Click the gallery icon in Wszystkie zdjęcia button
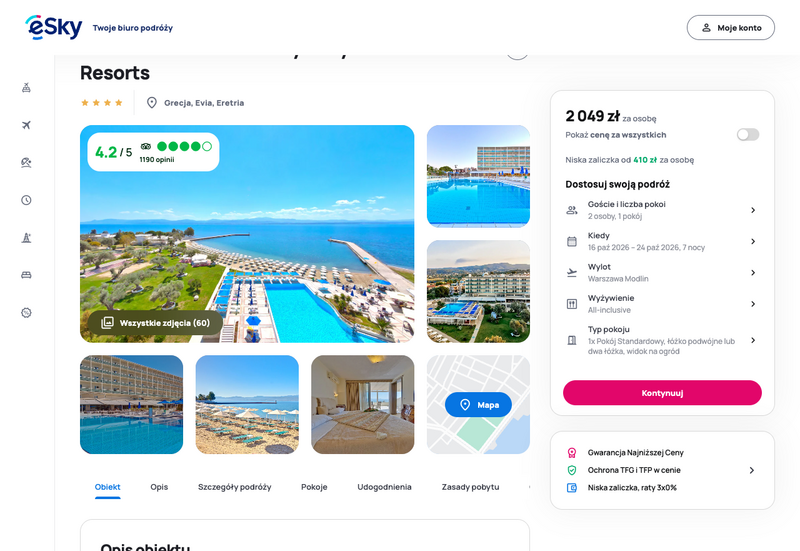 [x=107, y=323]
